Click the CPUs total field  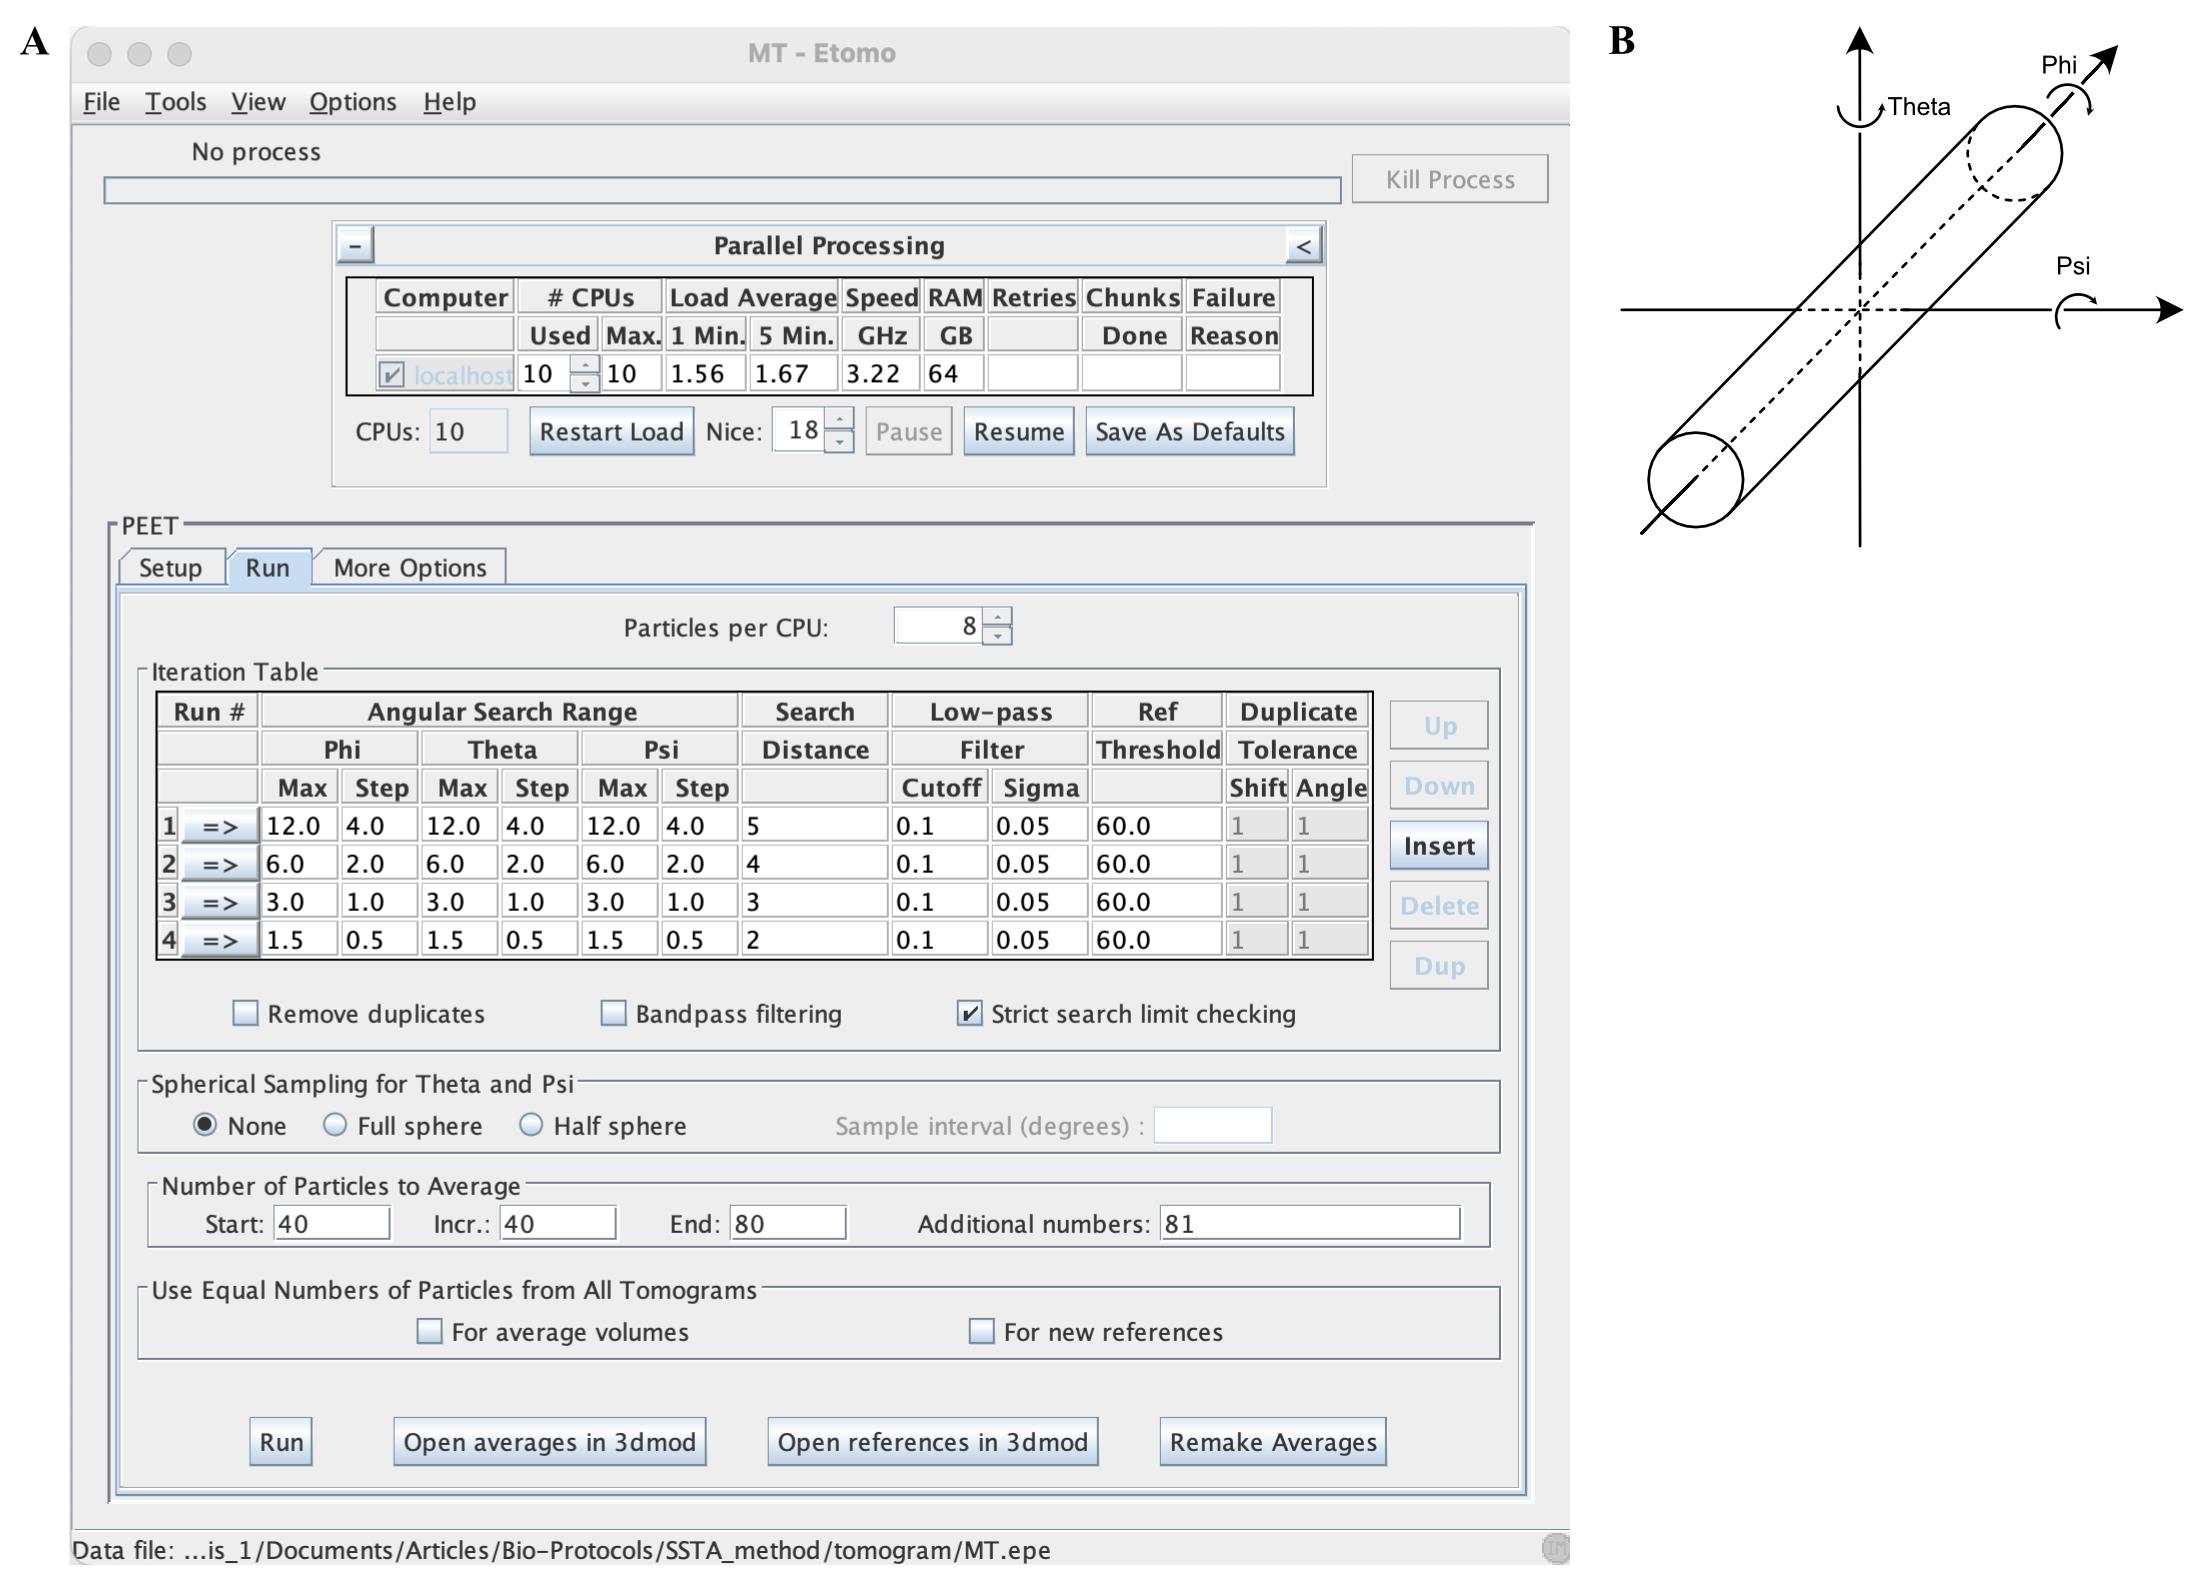coord(469,431)
